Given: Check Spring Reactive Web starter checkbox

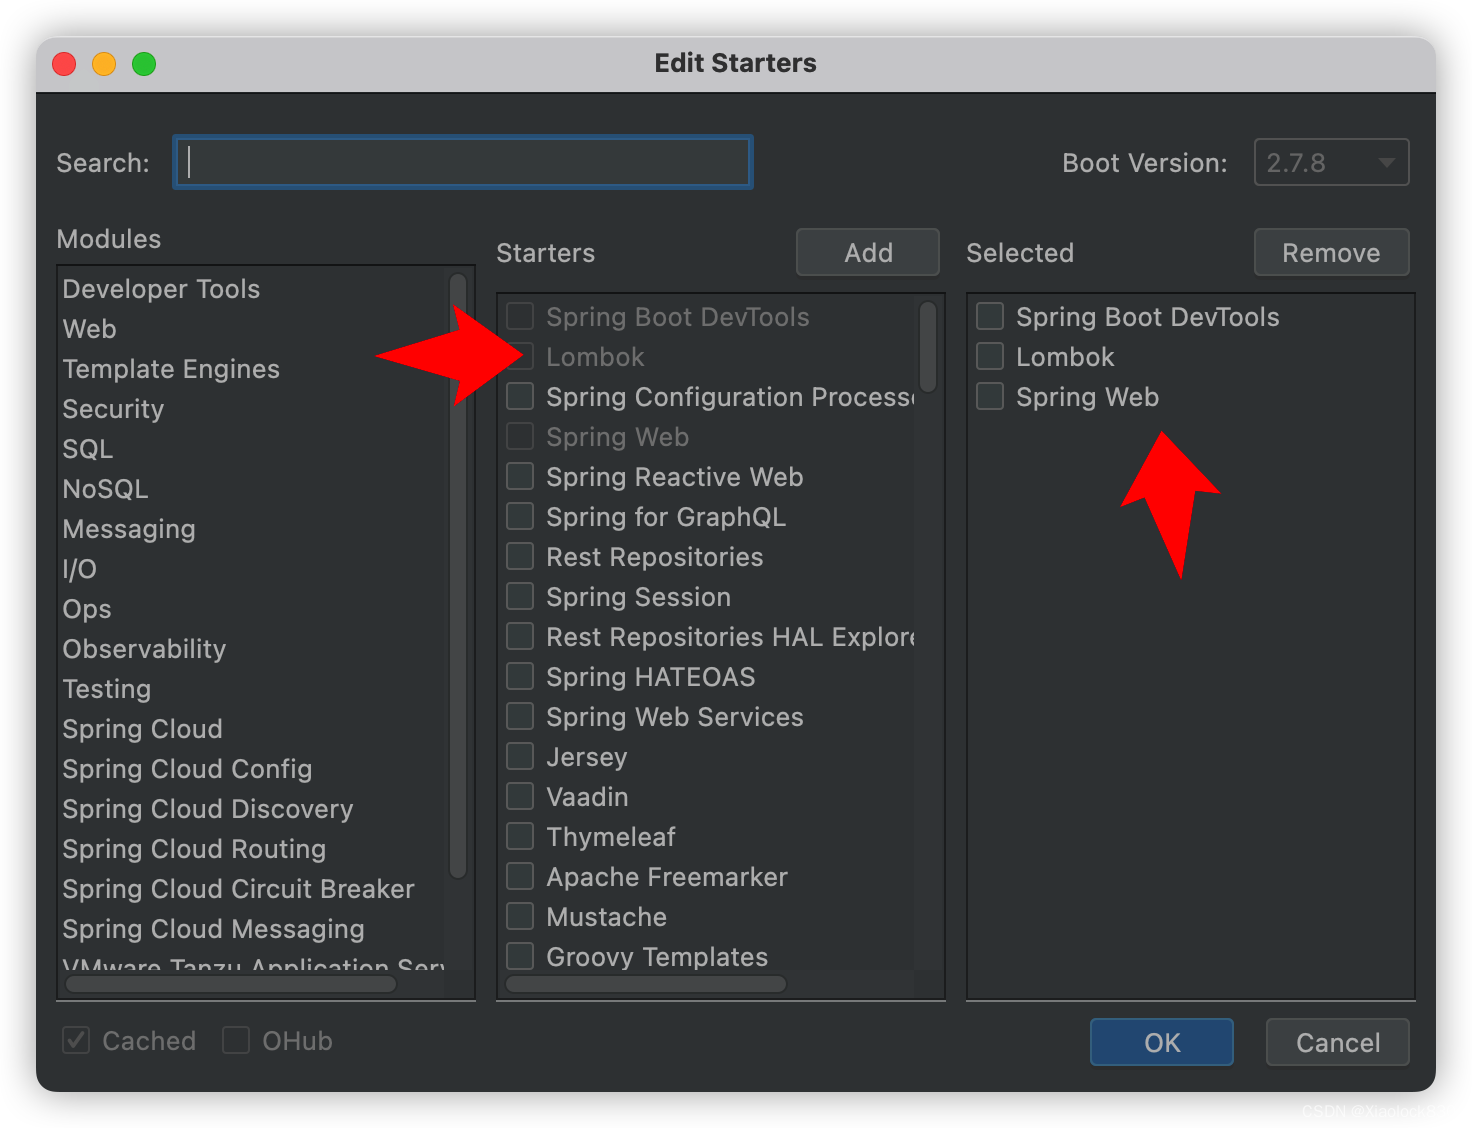Looking at the screenshot, I should tap(520, 476).
